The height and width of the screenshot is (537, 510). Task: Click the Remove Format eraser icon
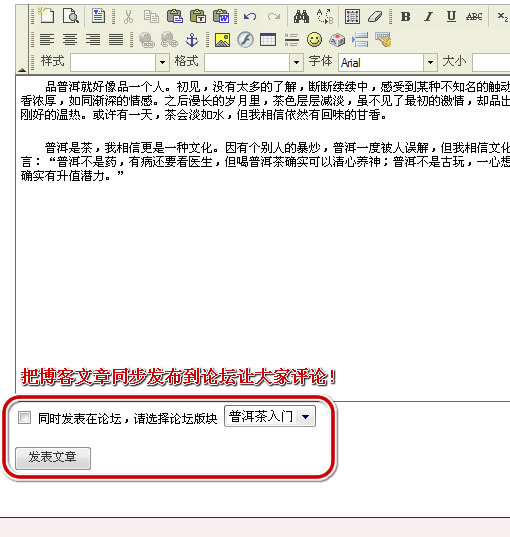[x=375, y=16]
